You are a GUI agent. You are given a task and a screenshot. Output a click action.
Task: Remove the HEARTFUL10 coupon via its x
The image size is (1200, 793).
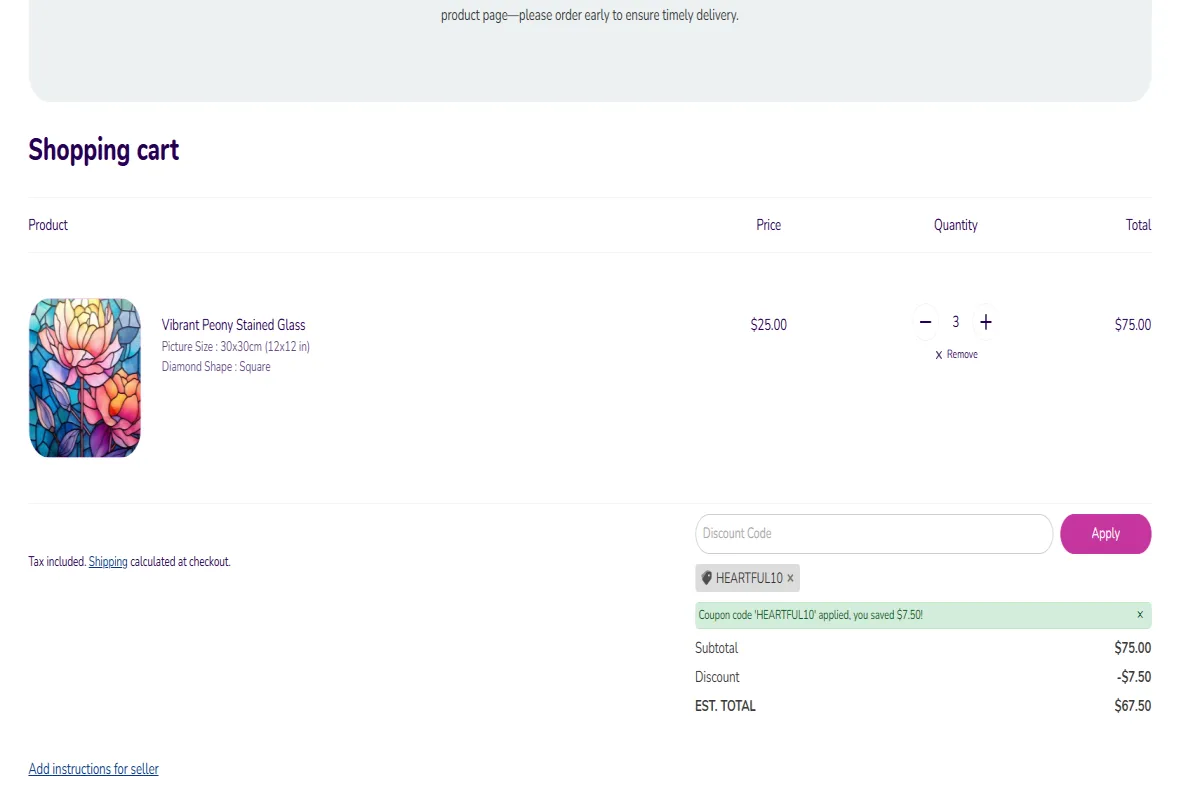point(790,578)
